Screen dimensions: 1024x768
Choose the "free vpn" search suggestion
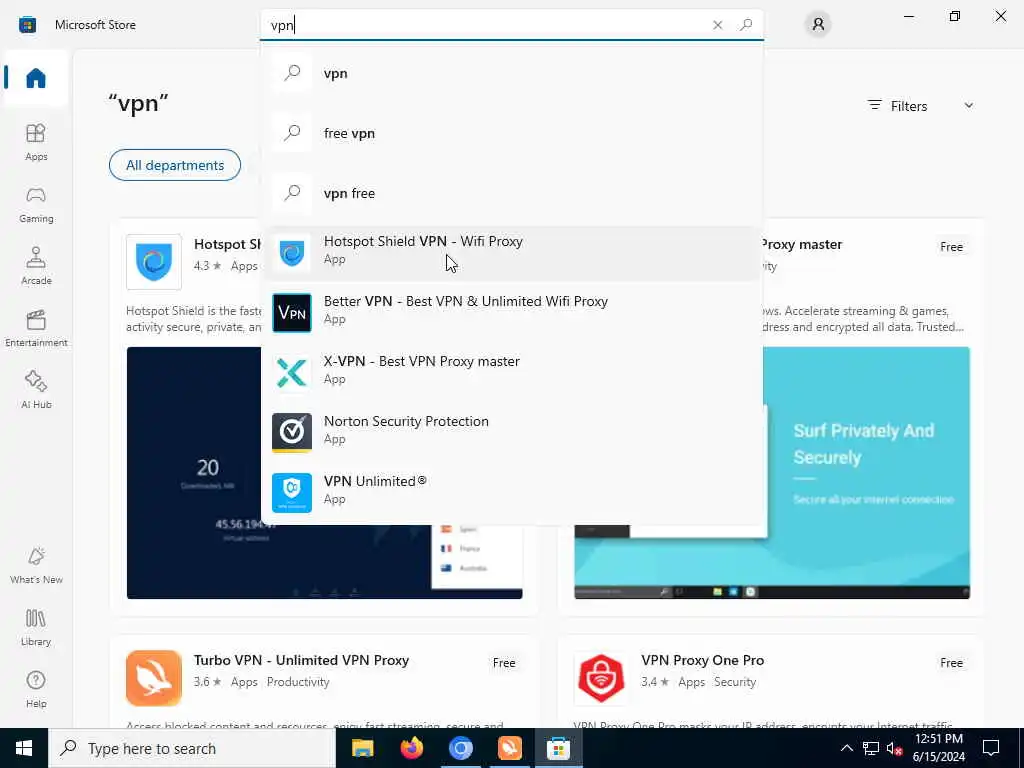click(x=512, y=133)
